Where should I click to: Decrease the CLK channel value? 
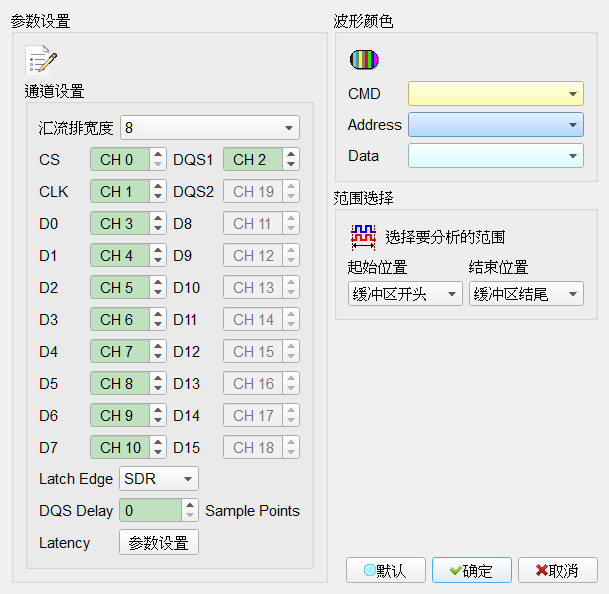coord(158,197)
